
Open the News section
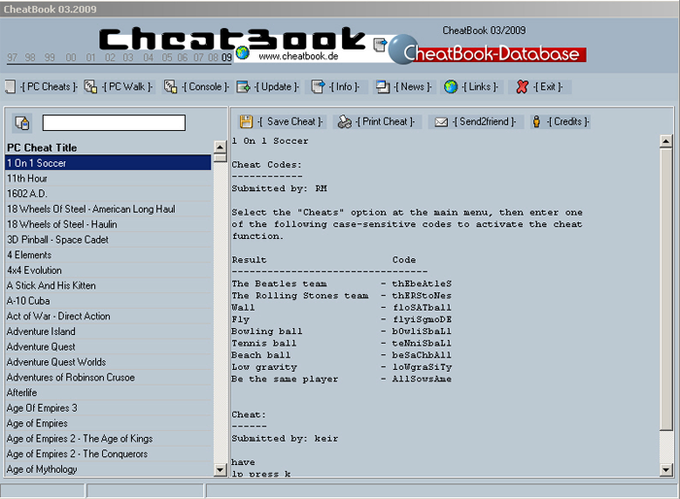click(413, 87)
